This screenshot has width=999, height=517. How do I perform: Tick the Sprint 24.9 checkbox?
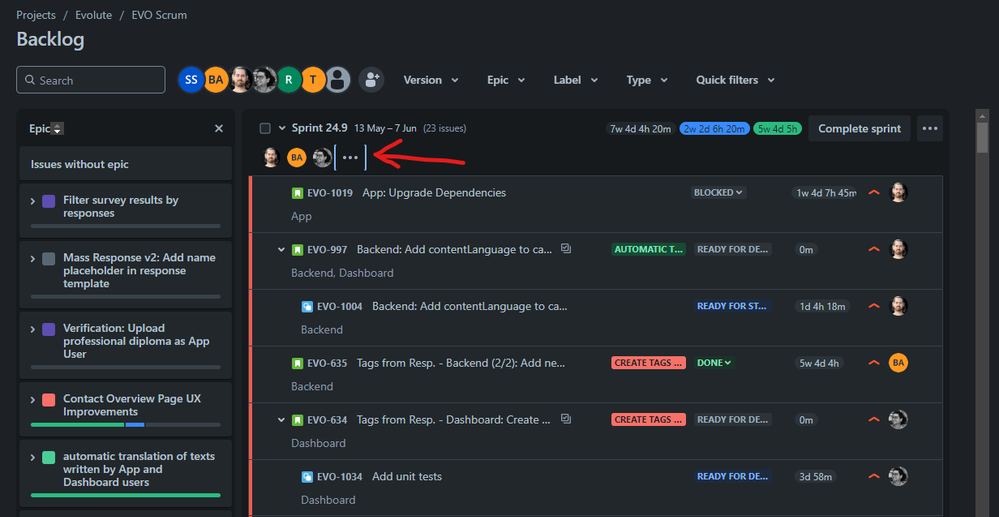pyautogui.click(x=265, y=129)
